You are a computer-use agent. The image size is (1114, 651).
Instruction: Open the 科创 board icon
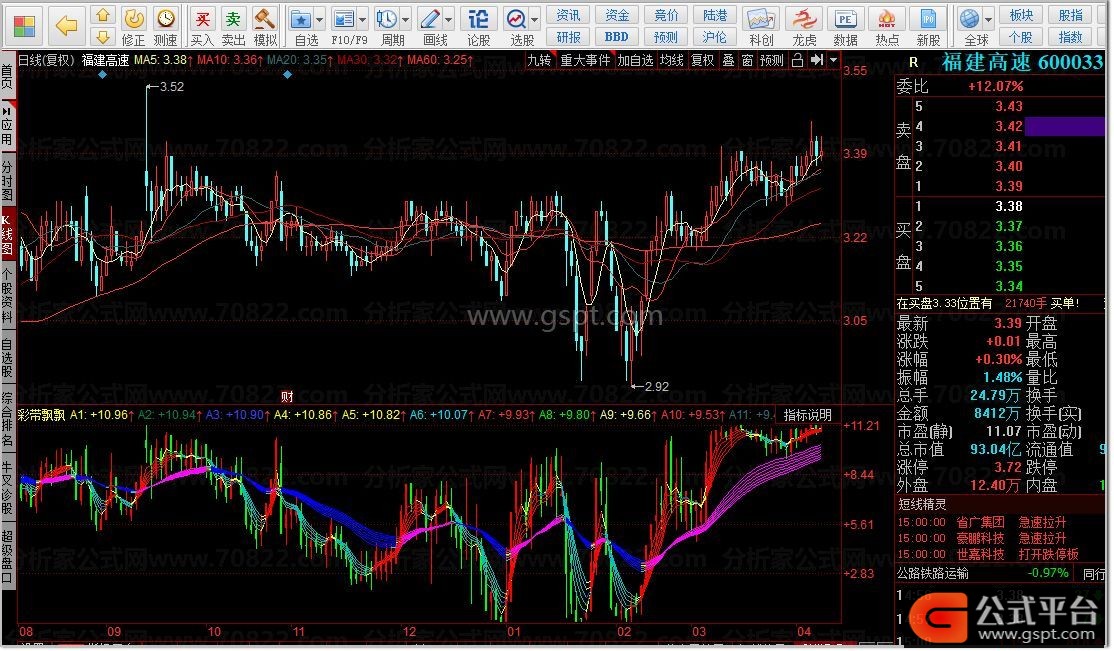(761, 26)
